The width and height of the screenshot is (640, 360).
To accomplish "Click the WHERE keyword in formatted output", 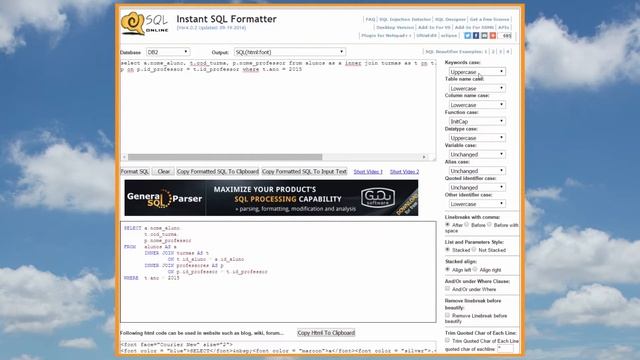I will (x=131, y=278).
